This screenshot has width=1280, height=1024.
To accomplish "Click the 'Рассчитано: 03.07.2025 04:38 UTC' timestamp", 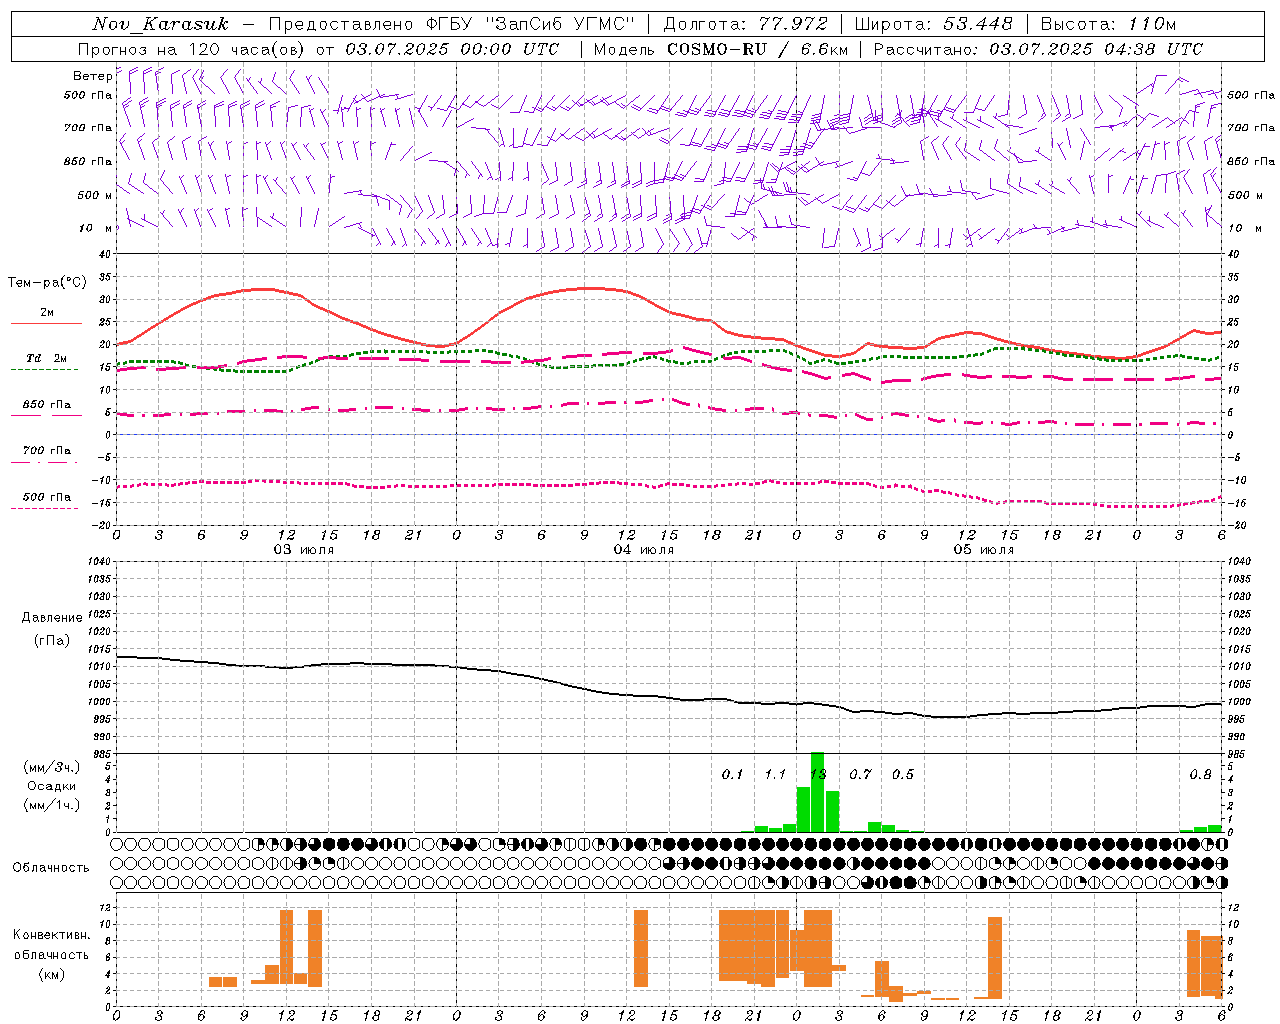I will click(x=1038, y=49).
